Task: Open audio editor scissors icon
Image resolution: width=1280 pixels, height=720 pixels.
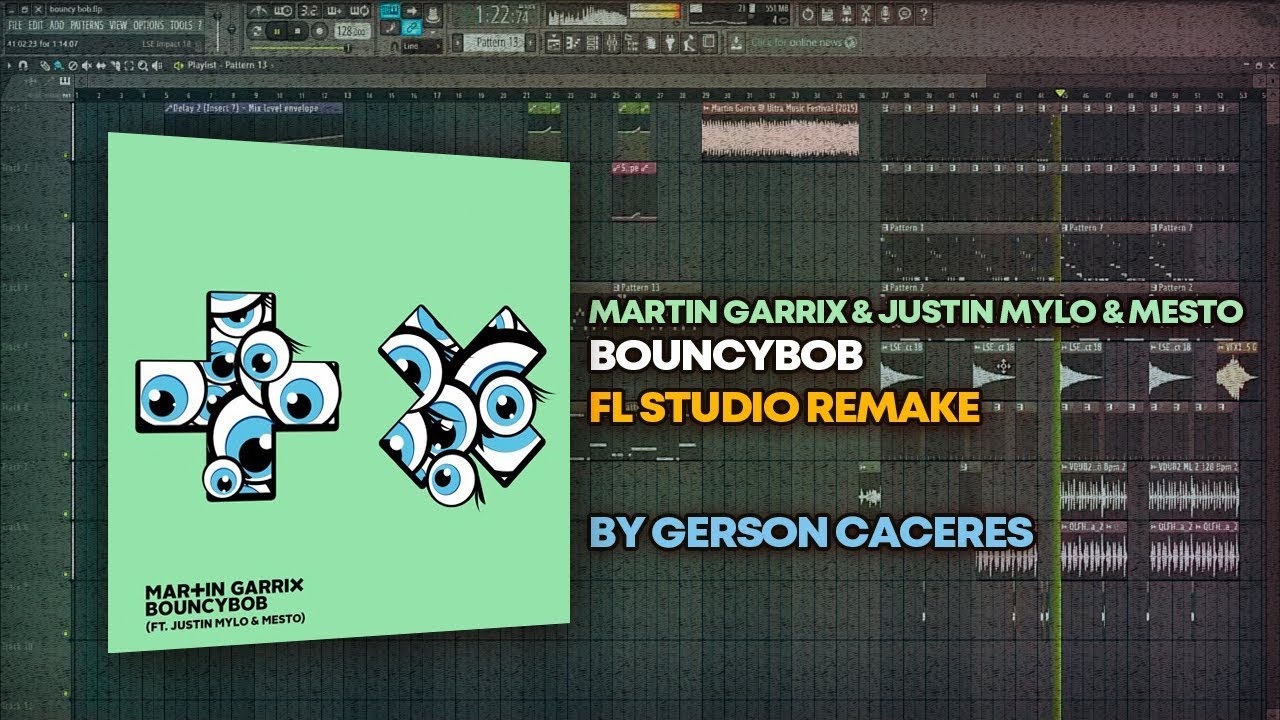Action: pos(866,14)
